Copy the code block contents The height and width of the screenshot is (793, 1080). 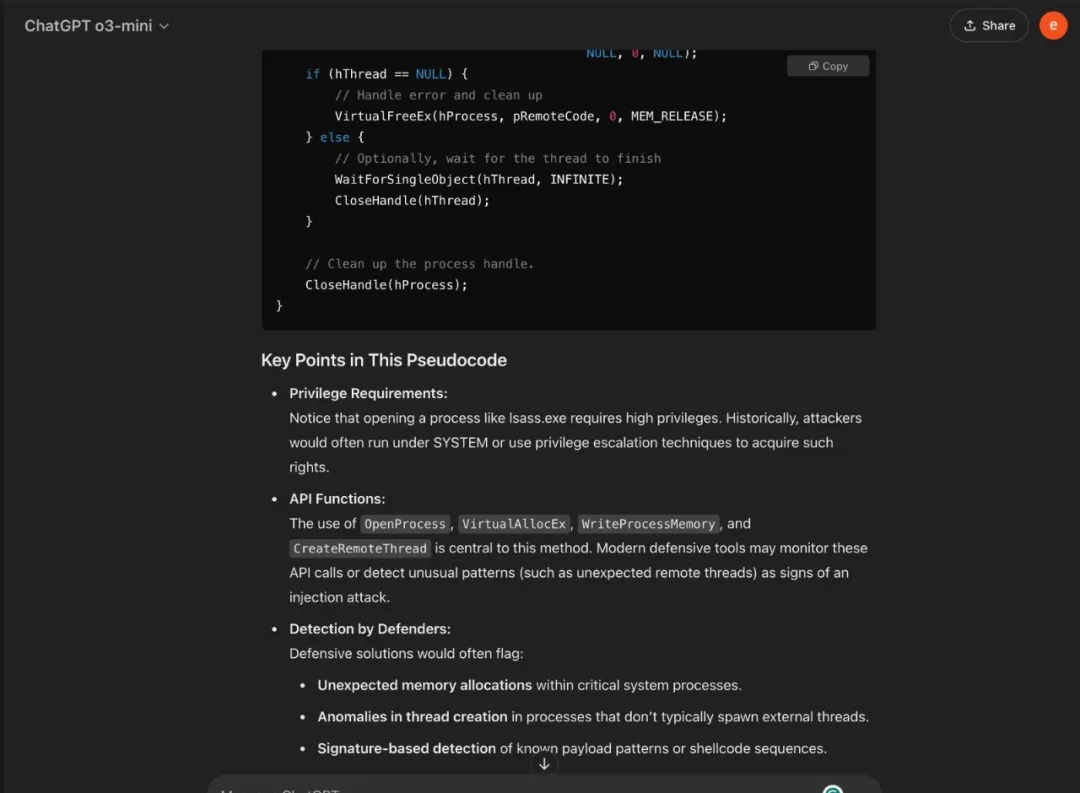coord(828,66)
